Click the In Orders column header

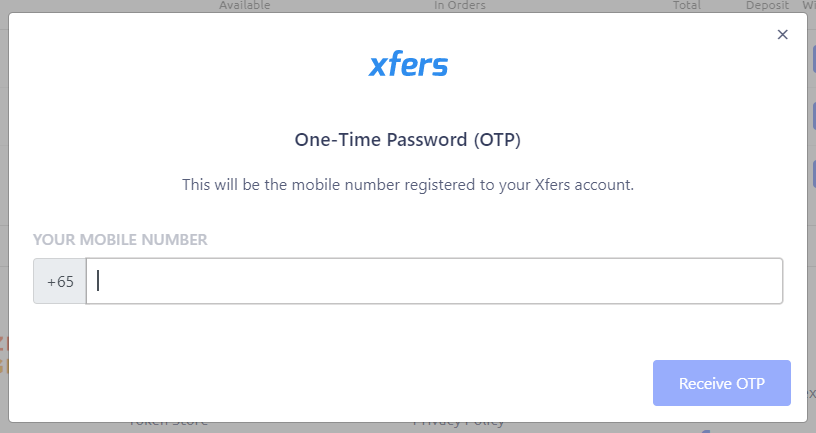pyautogui.click(x=460, y=5)
